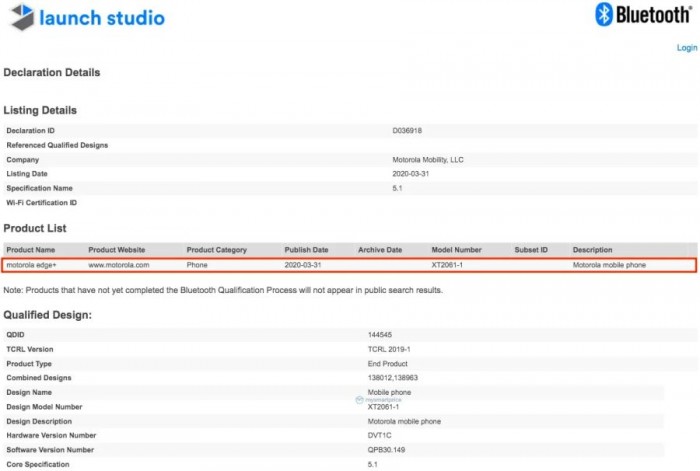This screenshot has width=700, height=471.
Task: Select the Motorola Mobility, LLC company value
Action: tap(428, 160)
